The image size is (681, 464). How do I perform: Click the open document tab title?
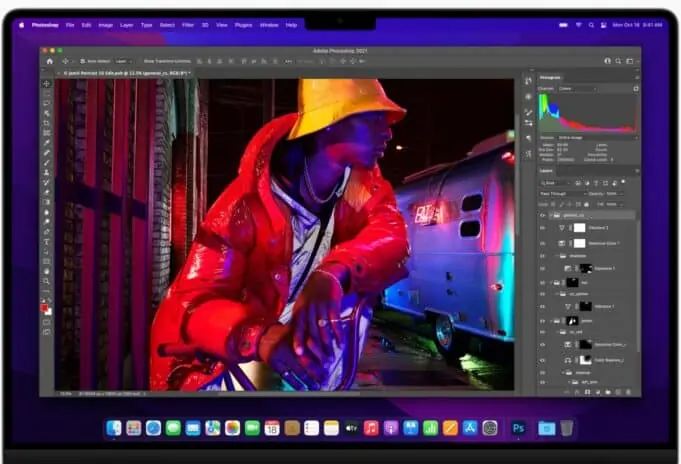[127, 73]
